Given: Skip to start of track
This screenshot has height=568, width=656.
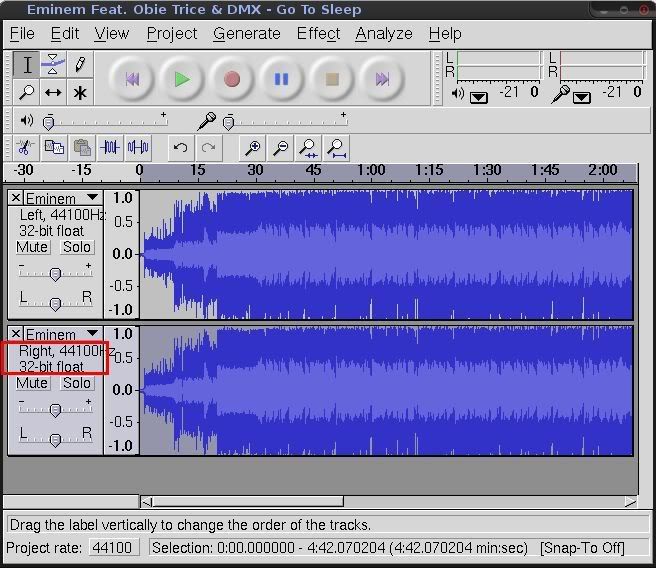Looking at the screenshot, I should [x=132, y=79].
